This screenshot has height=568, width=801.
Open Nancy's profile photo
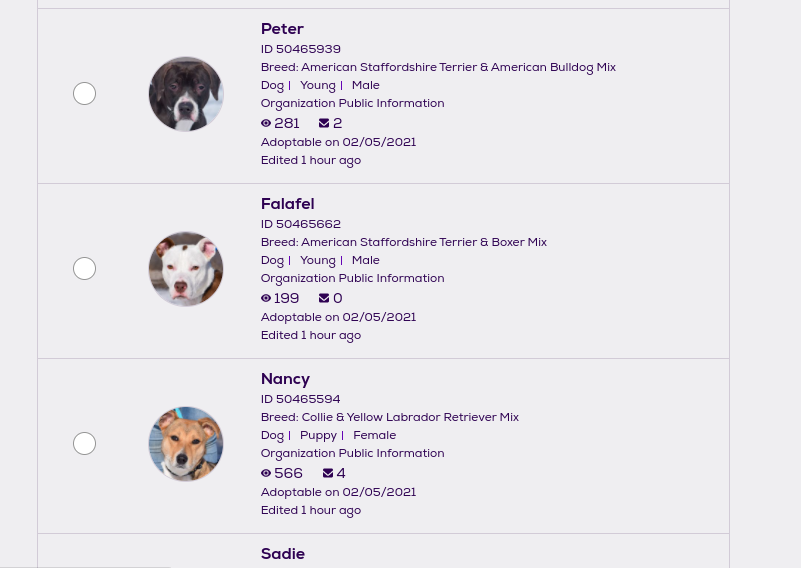186,444
